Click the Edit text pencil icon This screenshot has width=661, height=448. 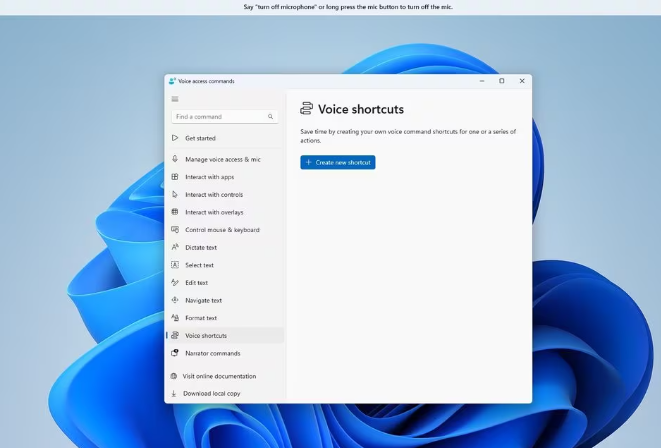click(x=175, y=283)
